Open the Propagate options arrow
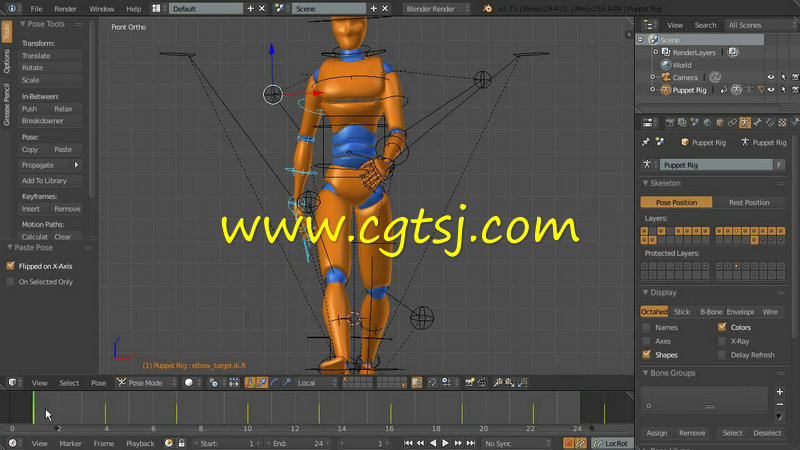This screenshot has height=450, width=800. (76, 165)
